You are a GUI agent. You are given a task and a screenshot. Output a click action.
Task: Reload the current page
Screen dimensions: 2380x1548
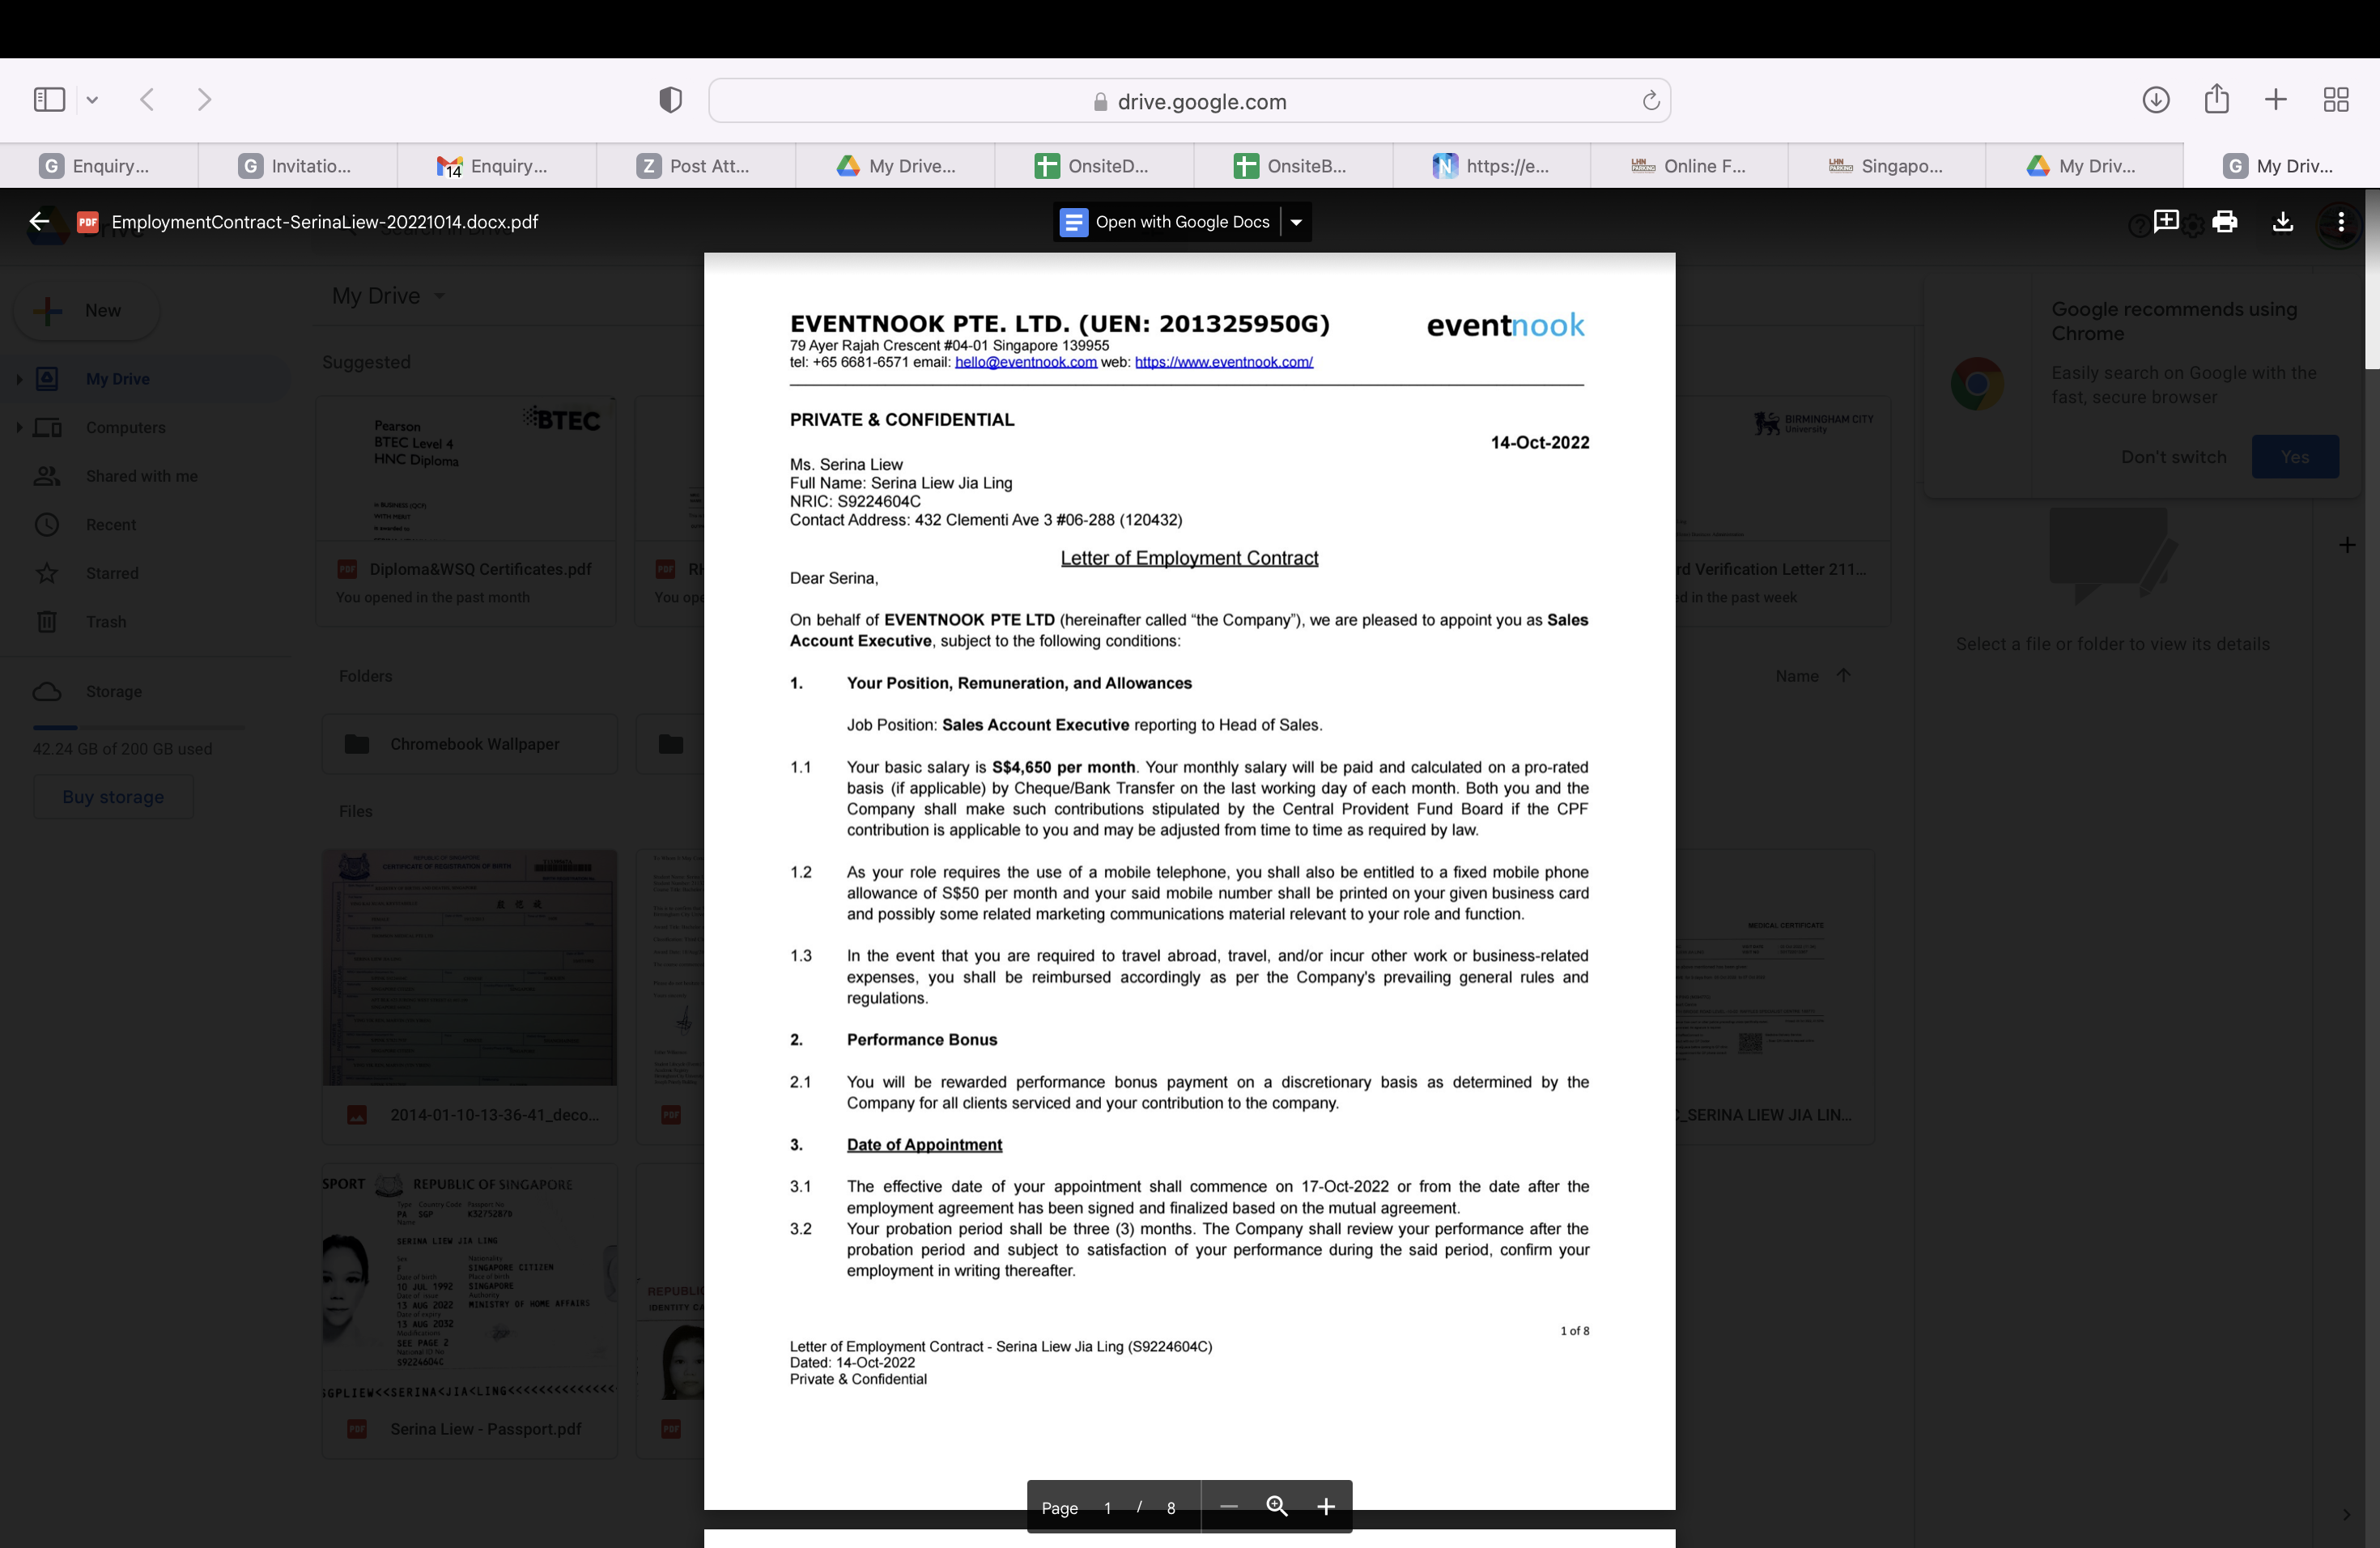click(1650, 100)
